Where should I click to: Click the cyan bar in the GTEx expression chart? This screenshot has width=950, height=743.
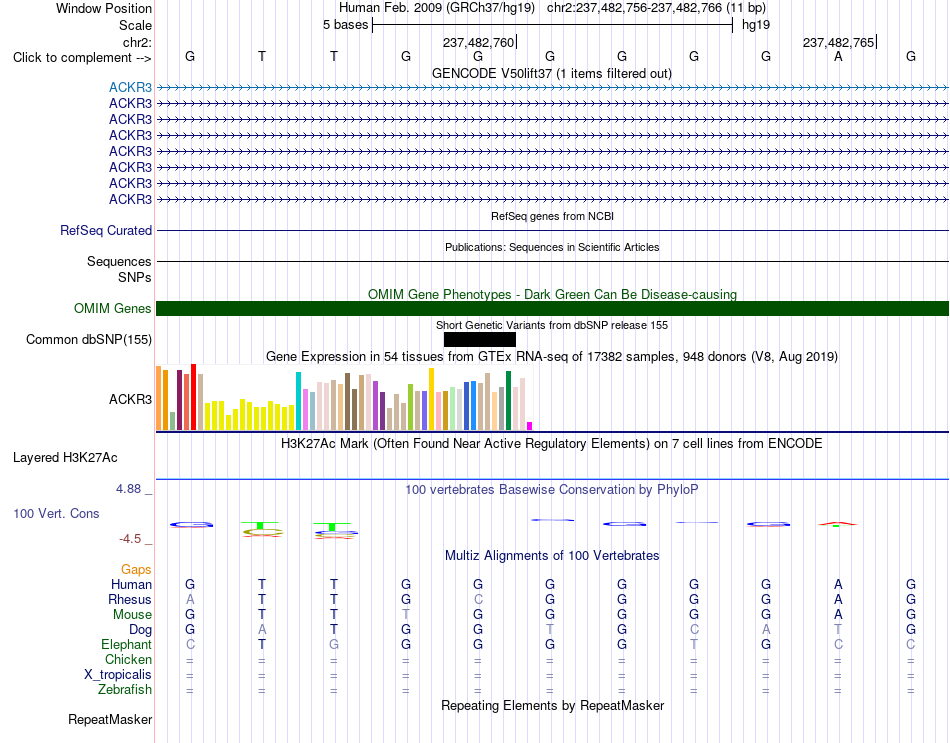298,401
